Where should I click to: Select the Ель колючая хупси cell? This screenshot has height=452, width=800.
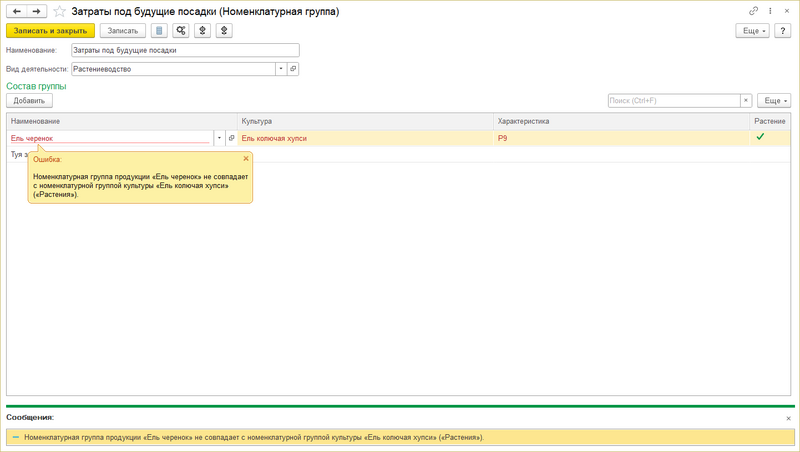(x=365, y=138)
